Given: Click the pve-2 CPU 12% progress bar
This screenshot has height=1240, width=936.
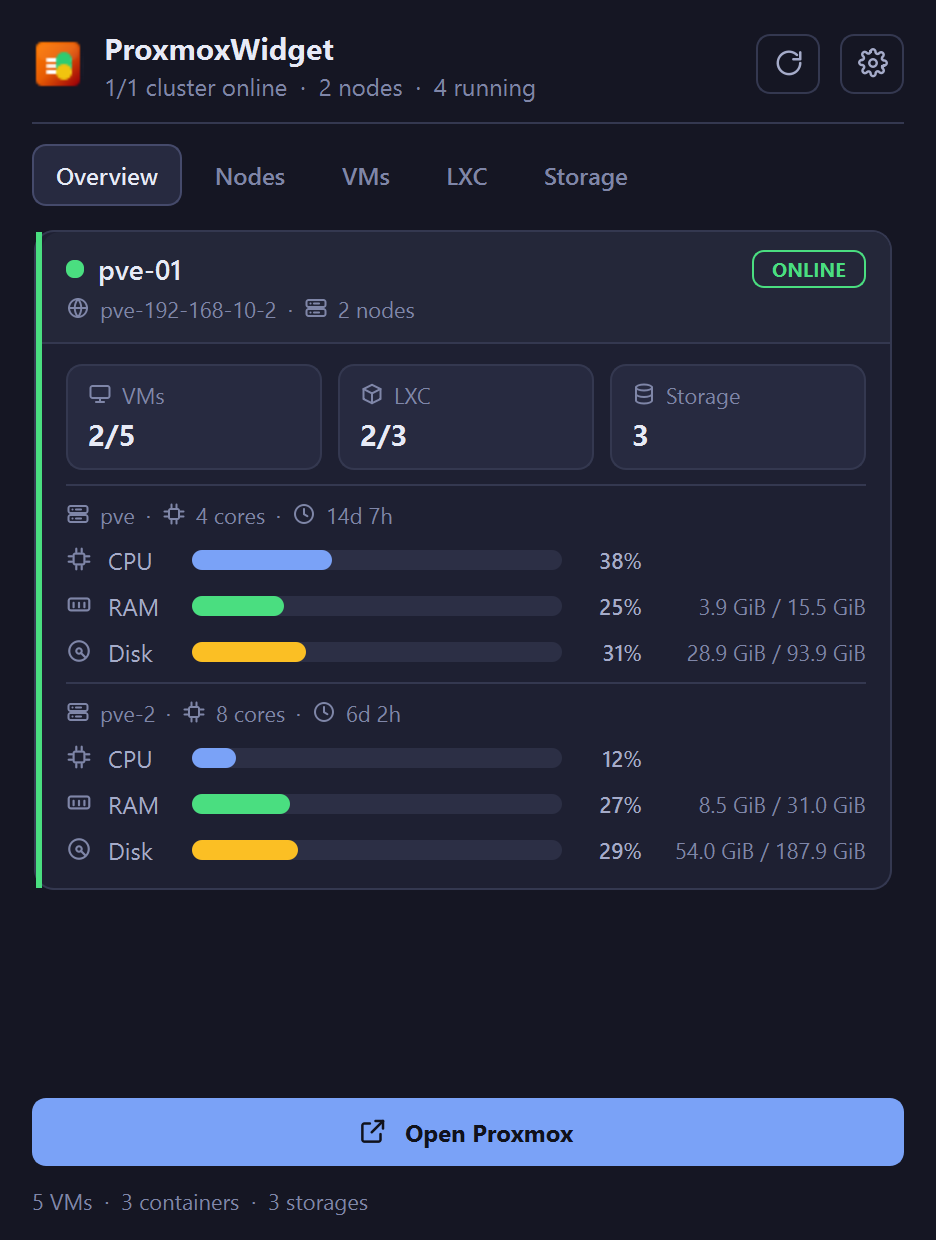Looking at the screenshot, I should 377,758.
